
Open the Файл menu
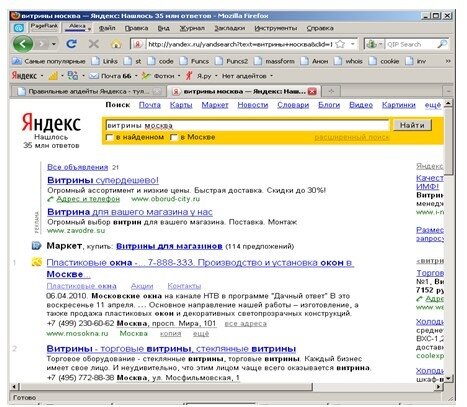[x=107, y=28]
